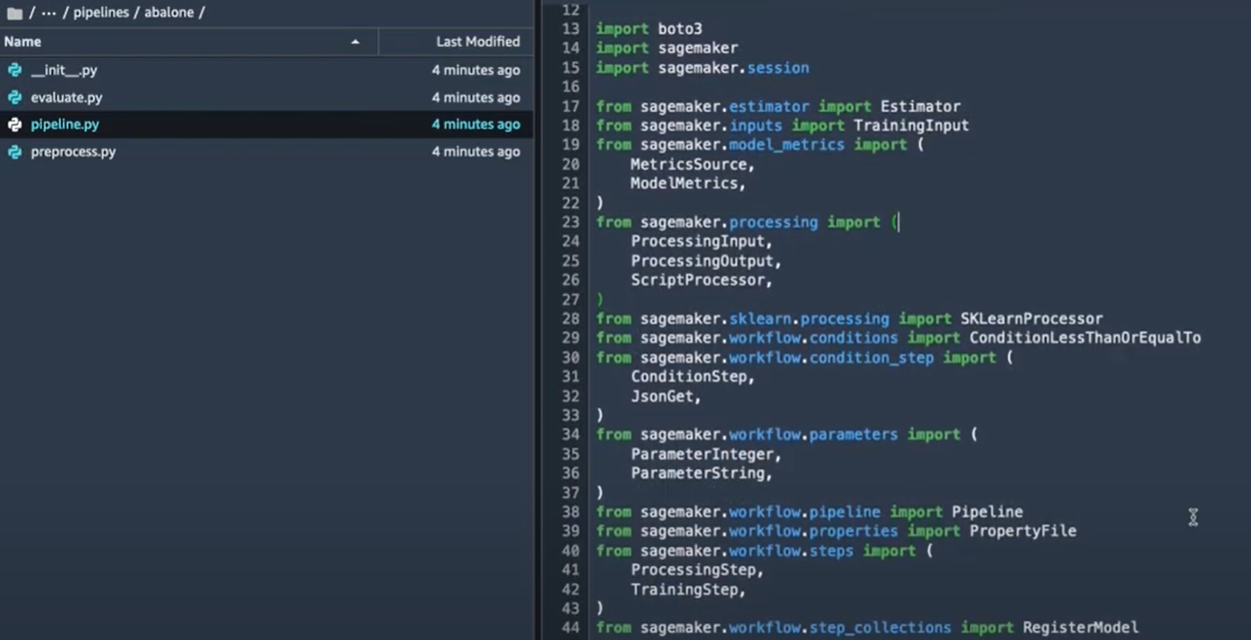The height and width of the screenshot is (640, 1251).
Task: Click the divider between file browser and editor
Action: click(x=537, y=320)
